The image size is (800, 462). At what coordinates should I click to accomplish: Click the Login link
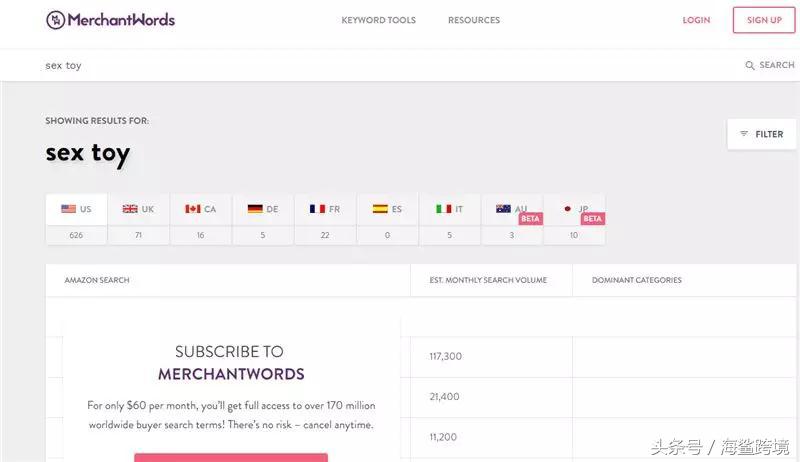tap(696, 20)
